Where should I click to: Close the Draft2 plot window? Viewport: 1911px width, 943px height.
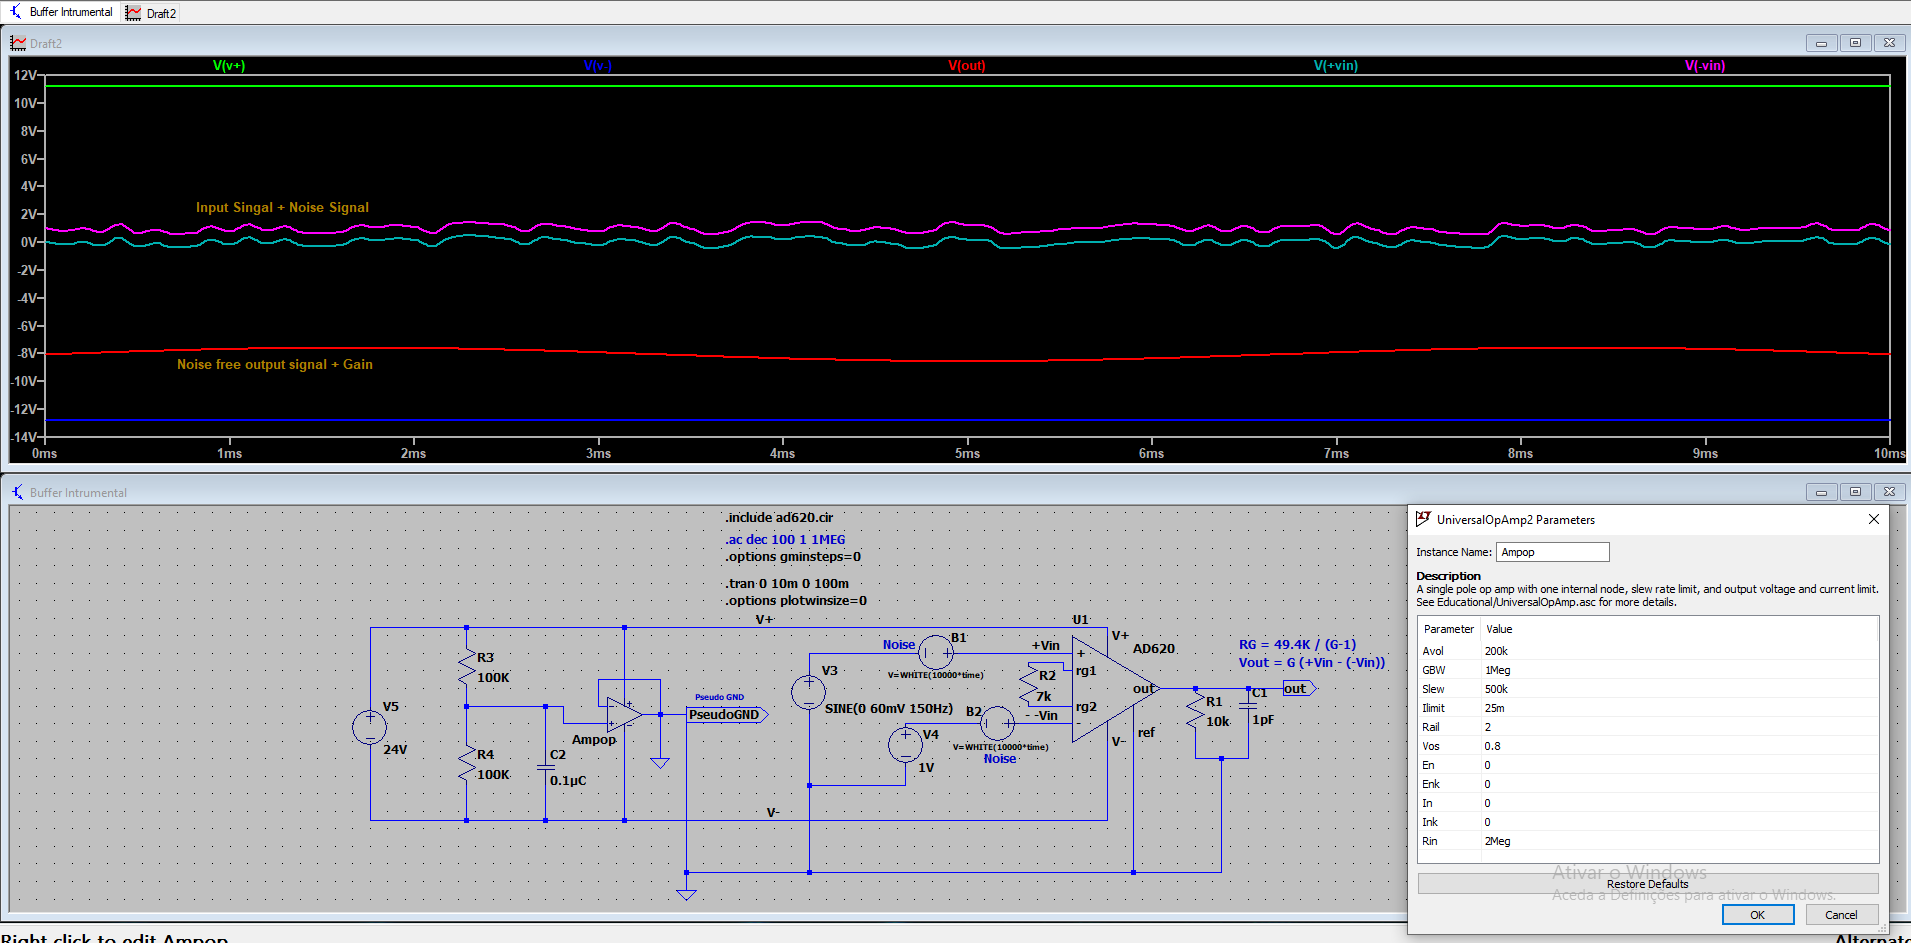pyautogui.click(x=1889, y=43)
